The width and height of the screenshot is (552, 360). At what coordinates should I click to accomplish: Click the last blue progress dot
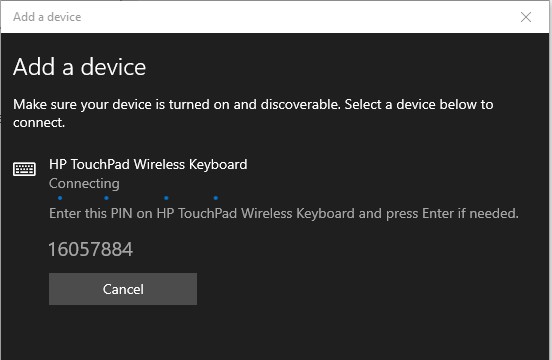coord(216,198)
